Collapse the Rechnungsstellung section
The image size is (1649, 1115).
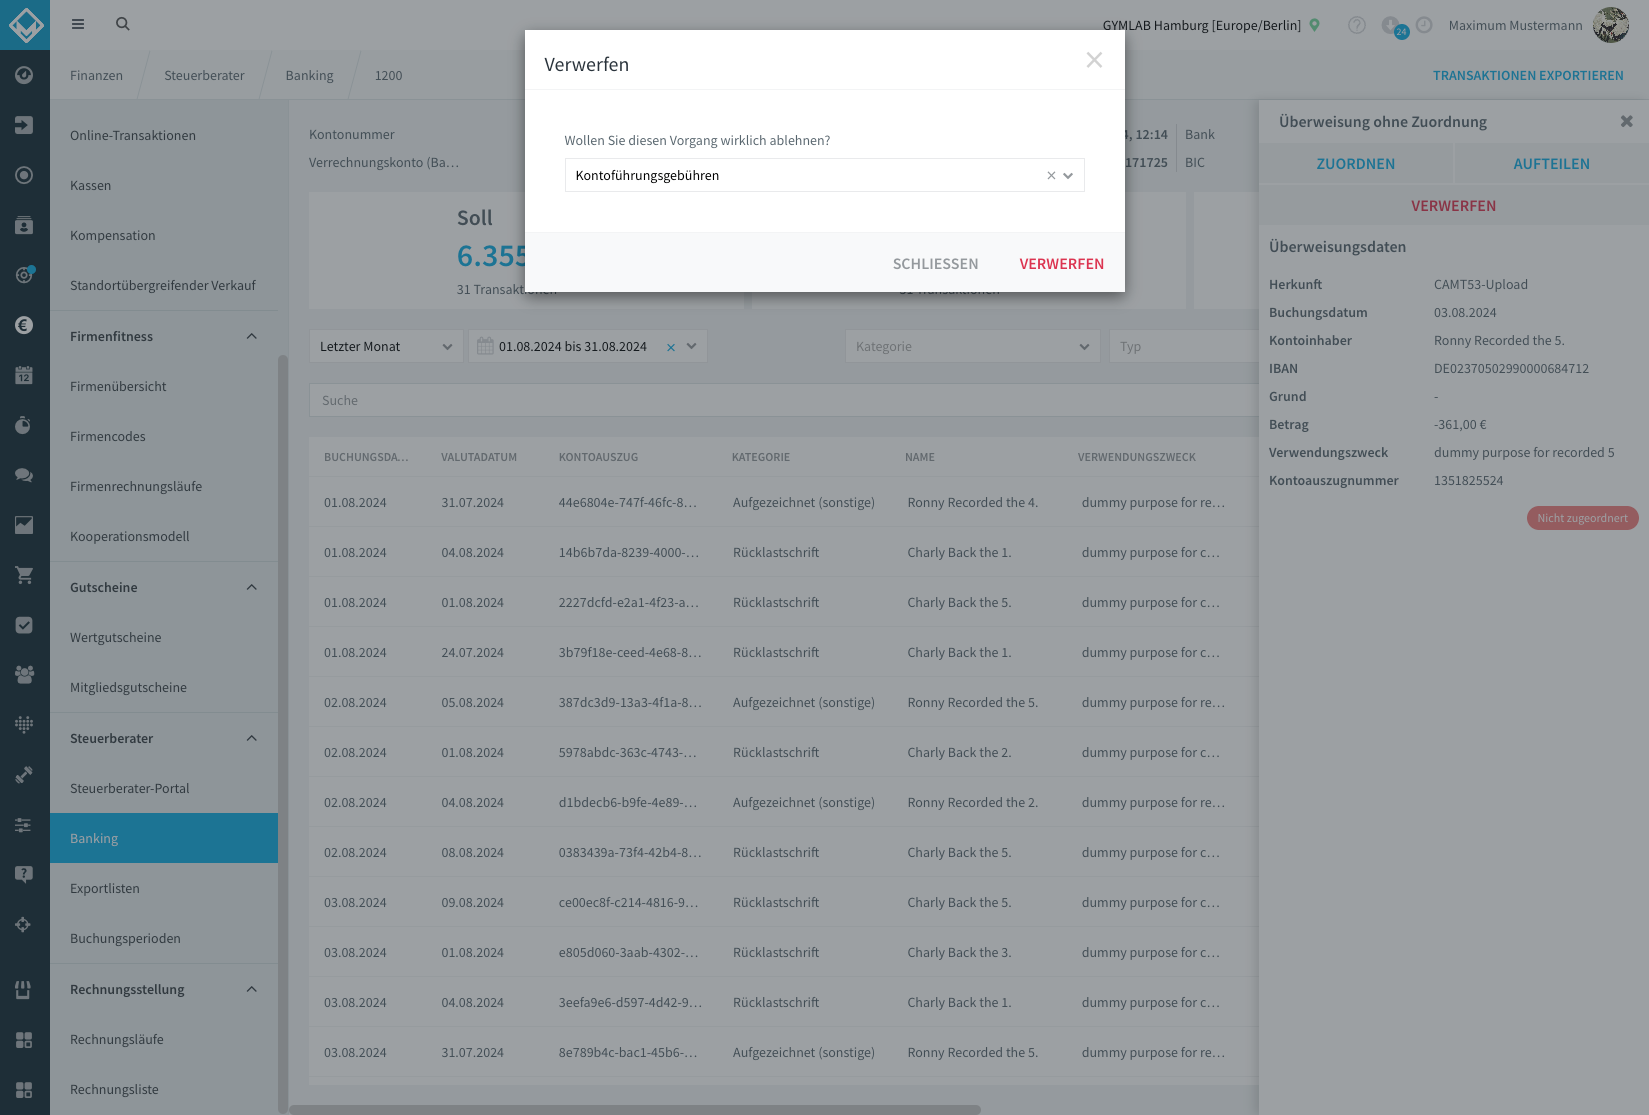tap(251, 989)
